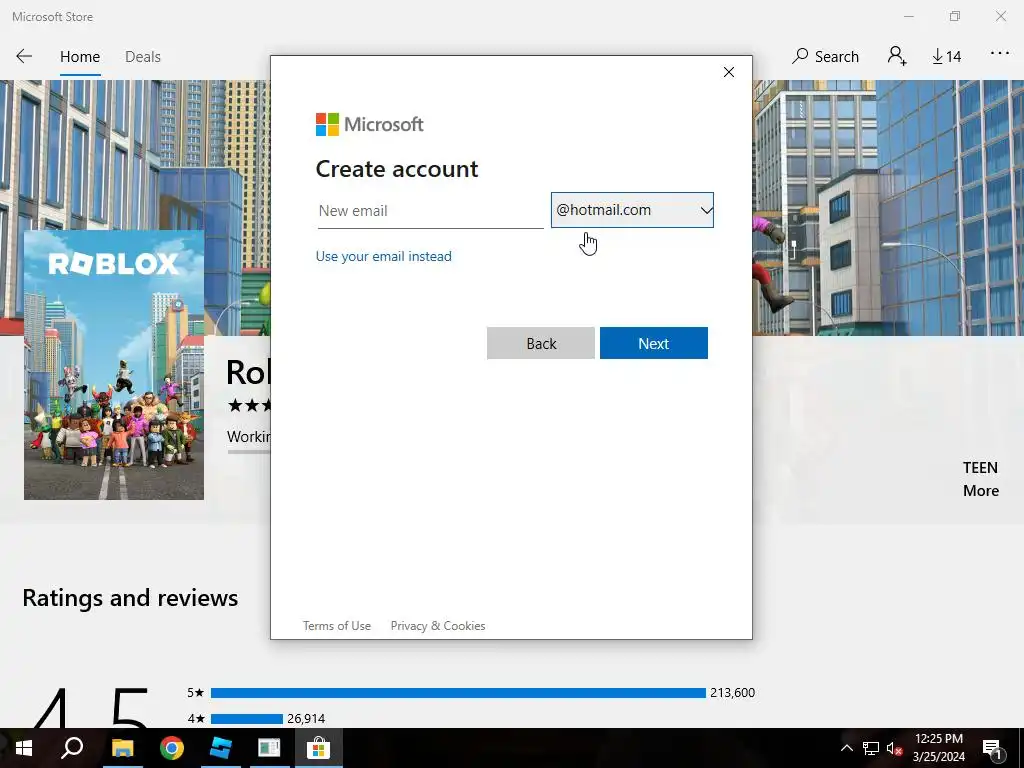1024x768 pixels.
Task: Click the Back button
Action: (x=541, y=344)
